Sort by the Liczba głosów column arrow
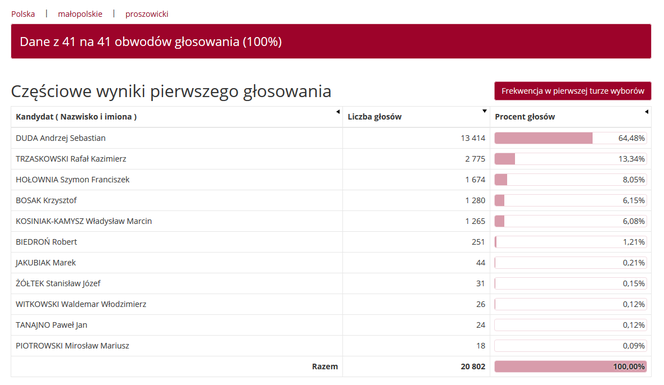 coord(484,111)
